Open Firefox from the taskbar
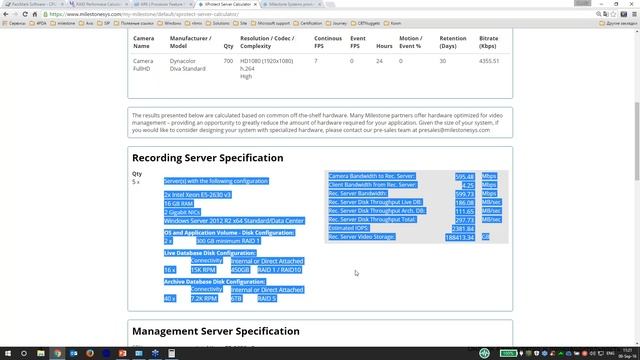The height and width of the screenshot is (360, 640). point(90,353)
